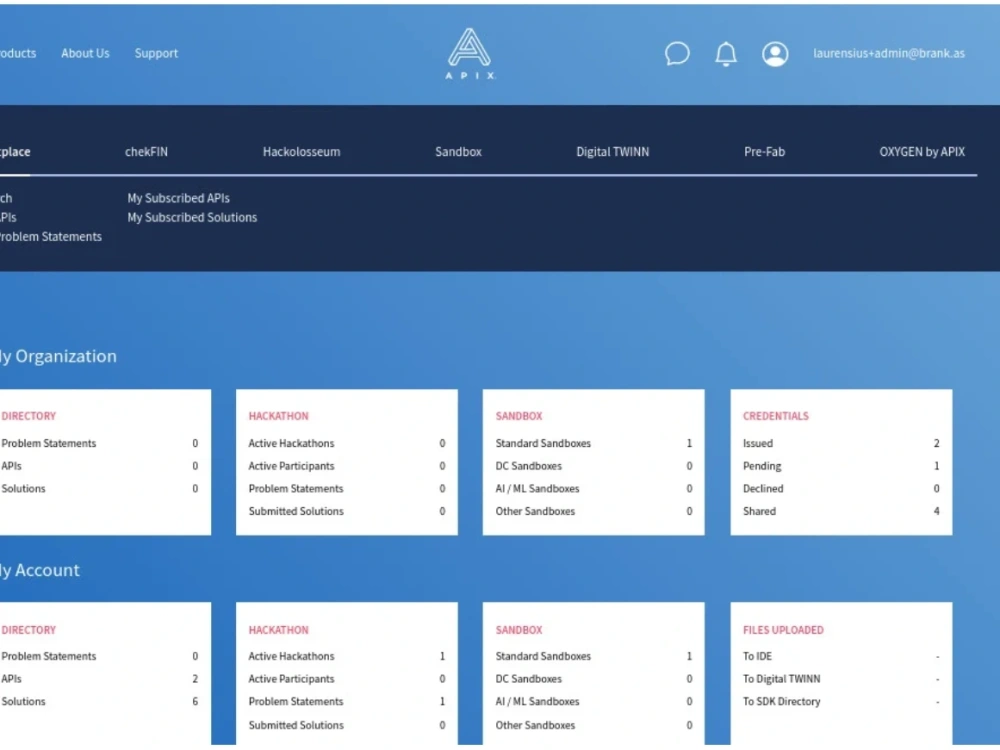Image resolution: width=1000 pixels, height=750 pixels.
Task: Open the account email laurensius+admin@brank.as
Action: pyautogui.click(x=888, y=54)
